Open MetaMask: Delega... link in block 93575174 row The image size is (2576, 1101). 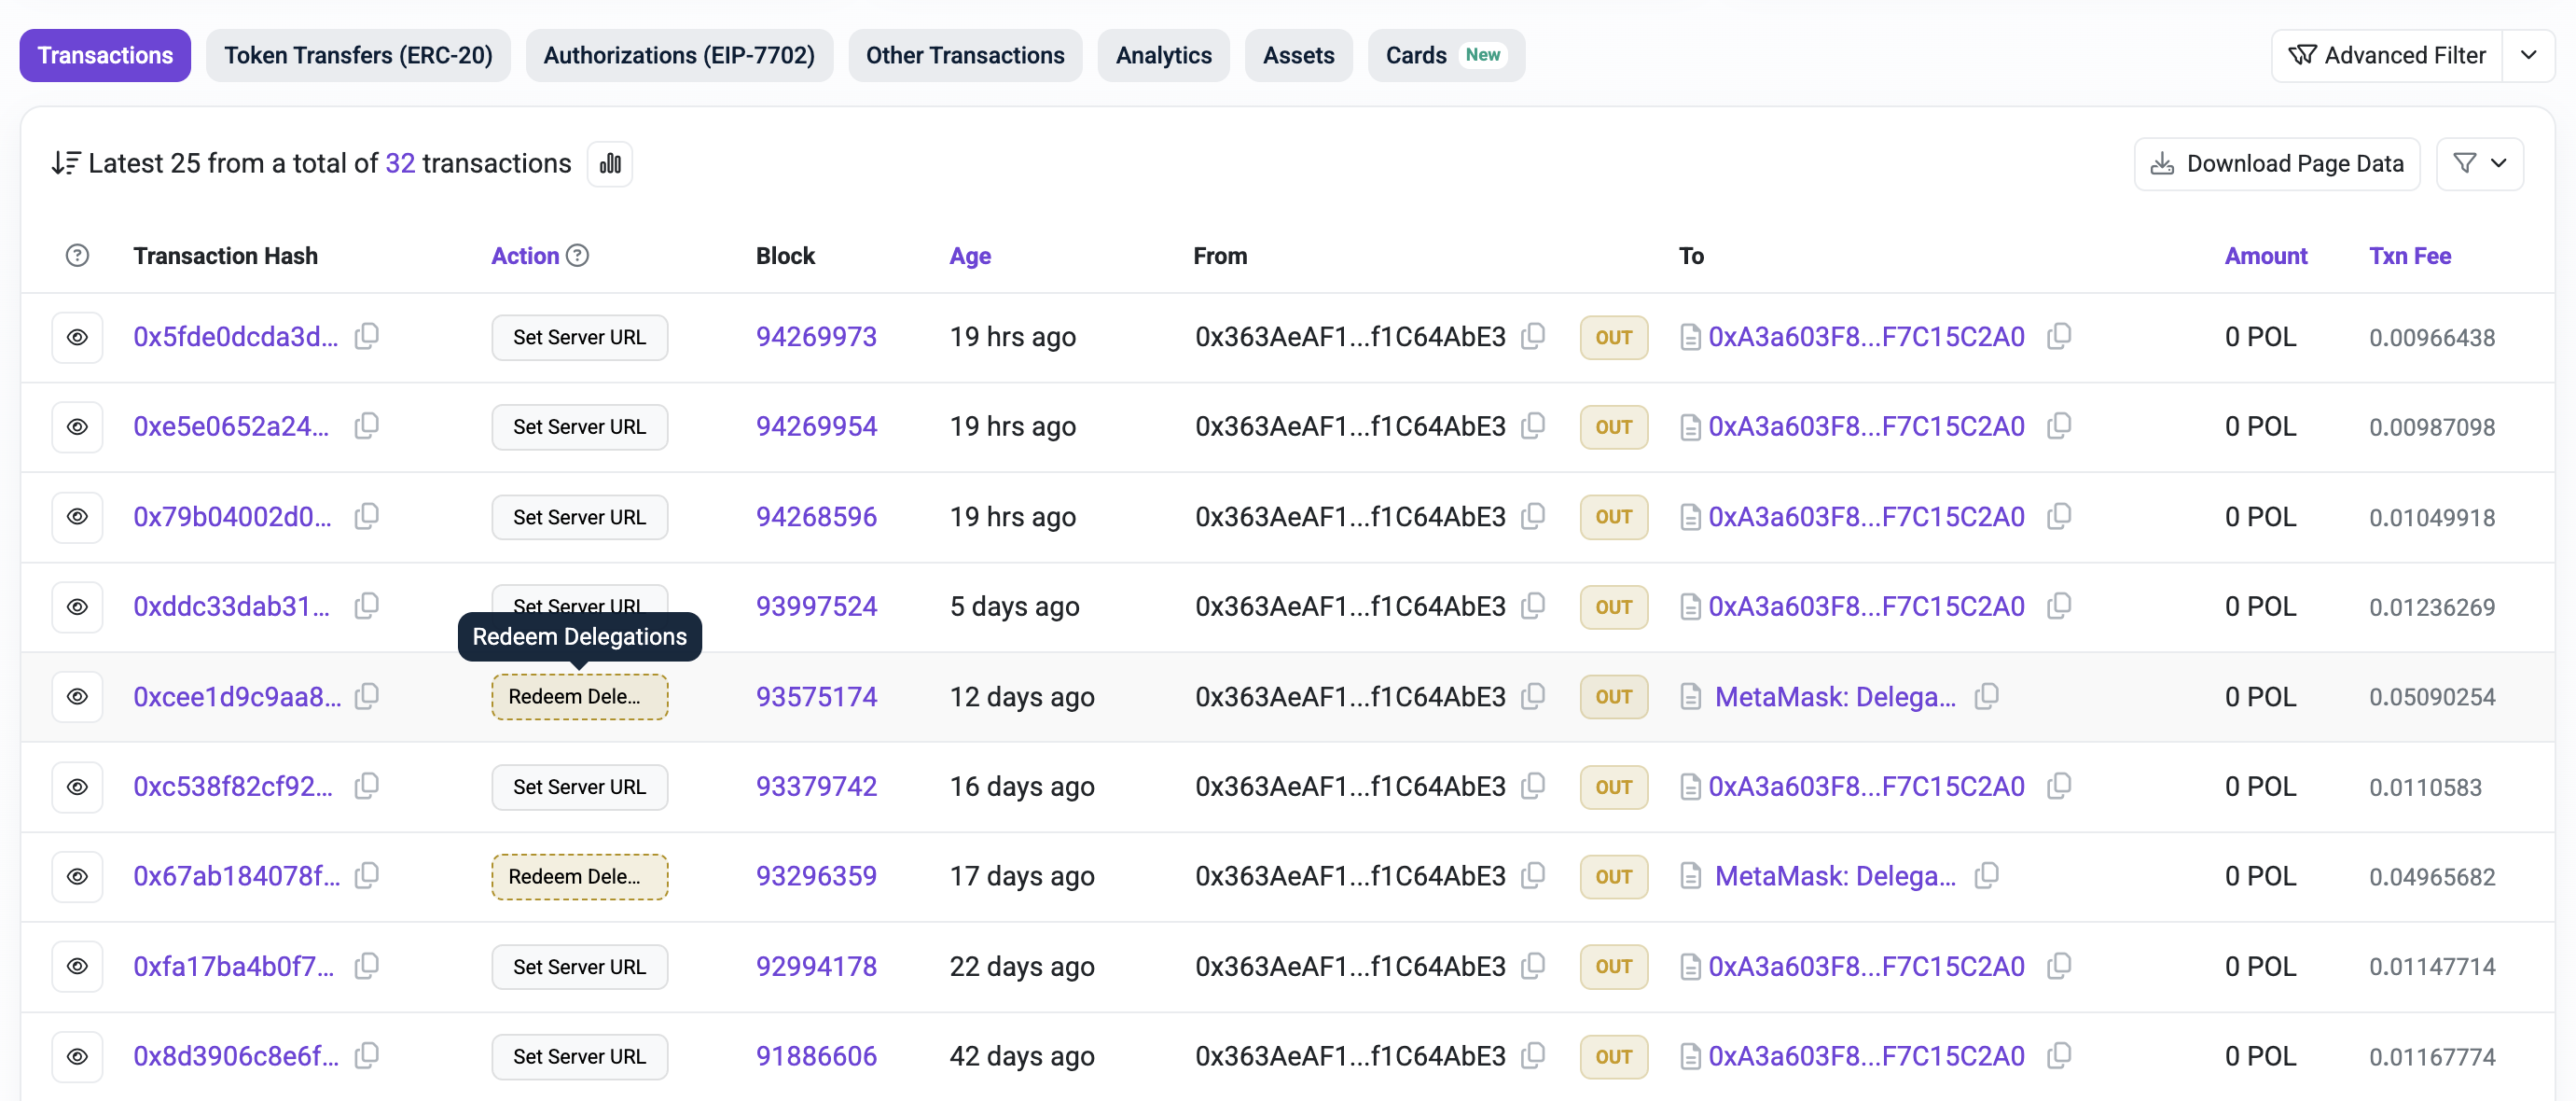(x=1835, y=697)
